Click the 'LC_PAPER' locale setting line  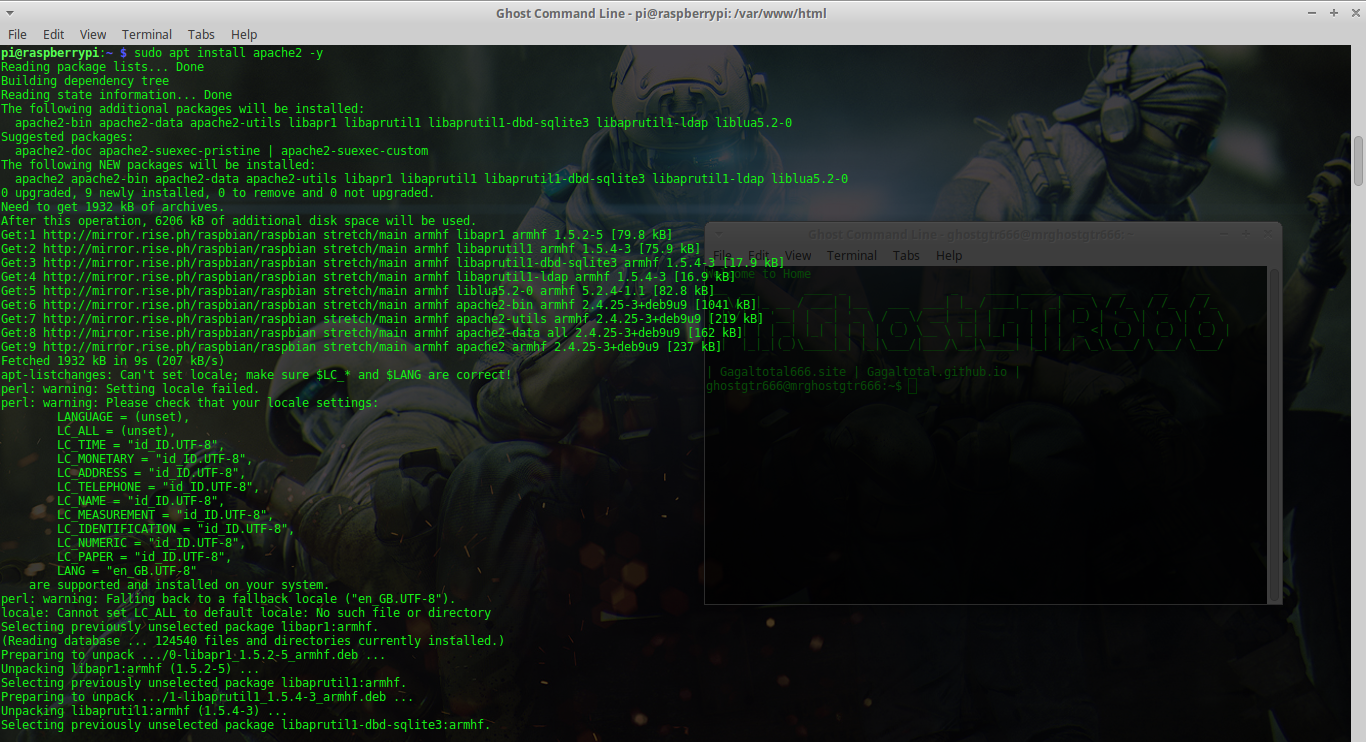click(x=144, y=557)
